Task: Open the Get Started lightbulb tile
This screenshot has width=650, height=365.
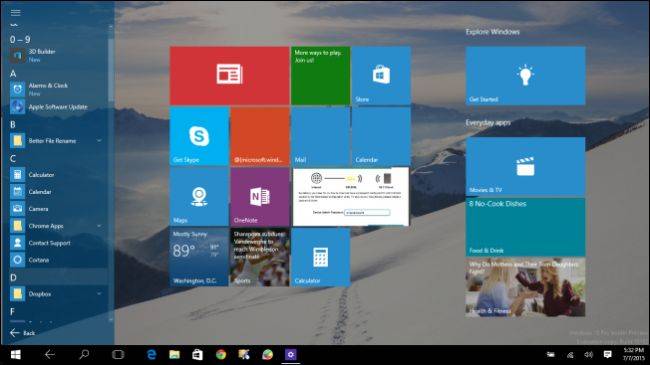Action: [x=525, y=75]
